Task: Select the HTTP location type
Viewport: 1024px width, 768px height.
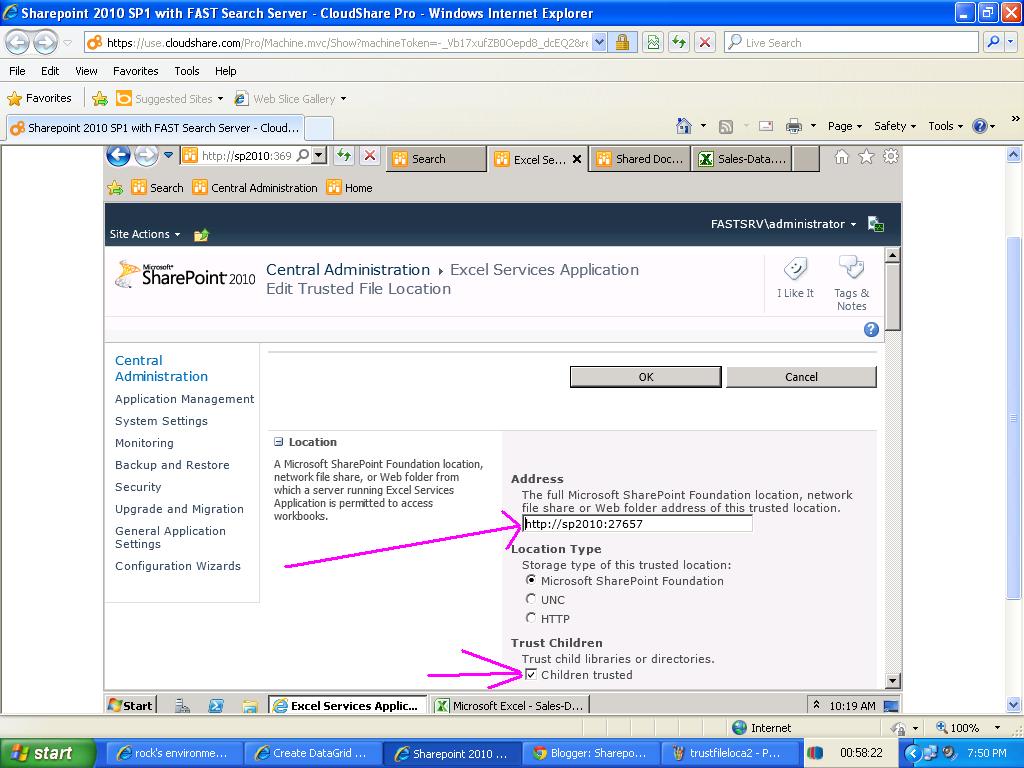Action: click(x=531, y=618)
